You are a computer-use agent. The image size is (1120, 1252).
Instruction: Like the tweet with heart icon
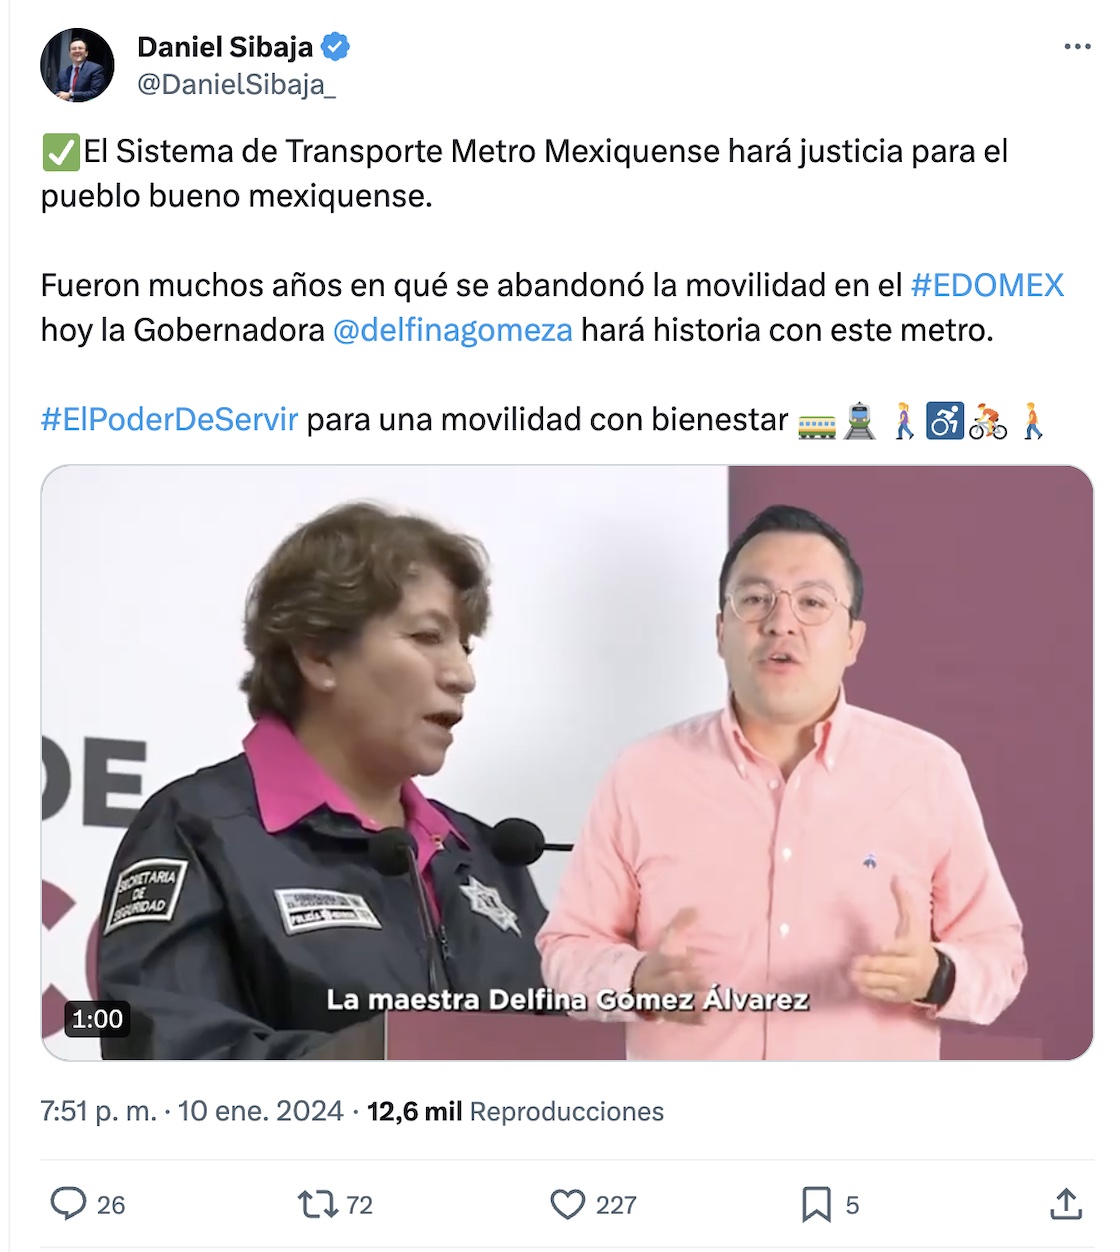(x=567, y=1204)
